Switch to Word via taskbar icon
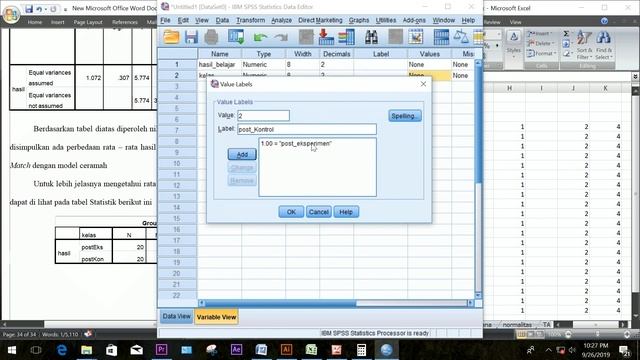640x360 pixels. pos(261,350)
